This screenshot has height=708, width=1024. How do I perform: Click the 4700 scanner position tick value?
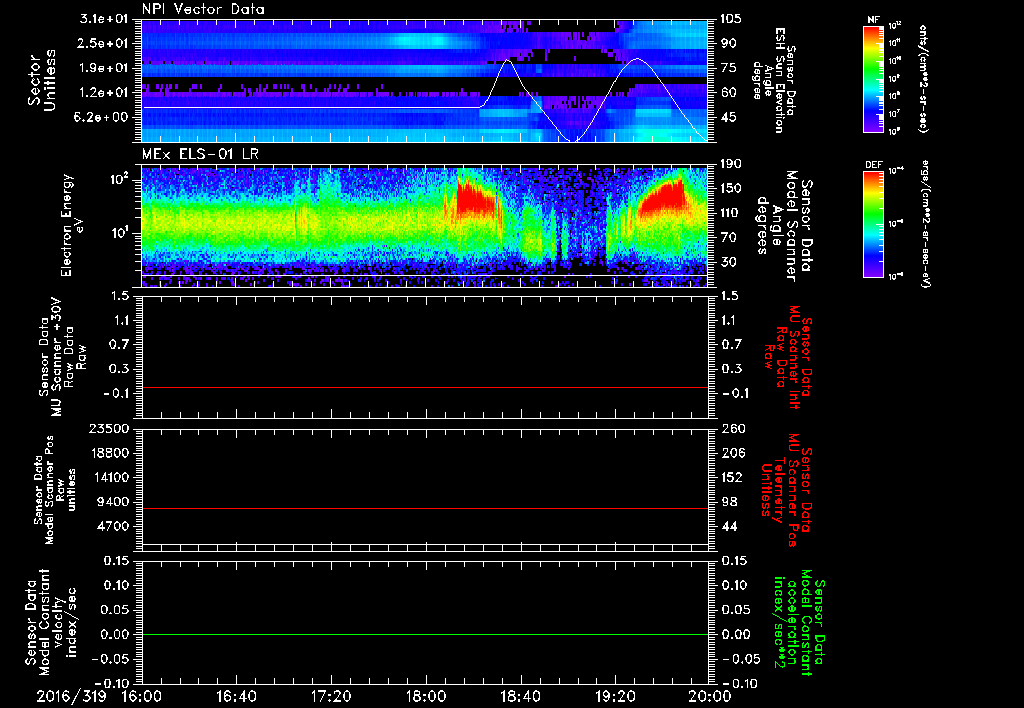coord(112,526)
